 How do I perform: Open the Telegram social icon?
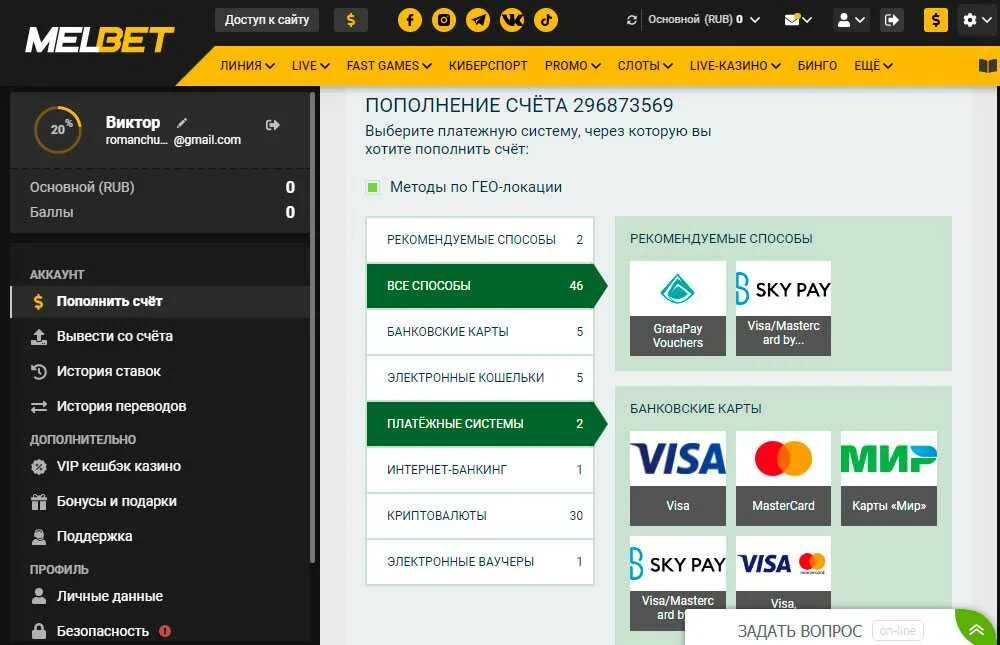click(478, 20)
